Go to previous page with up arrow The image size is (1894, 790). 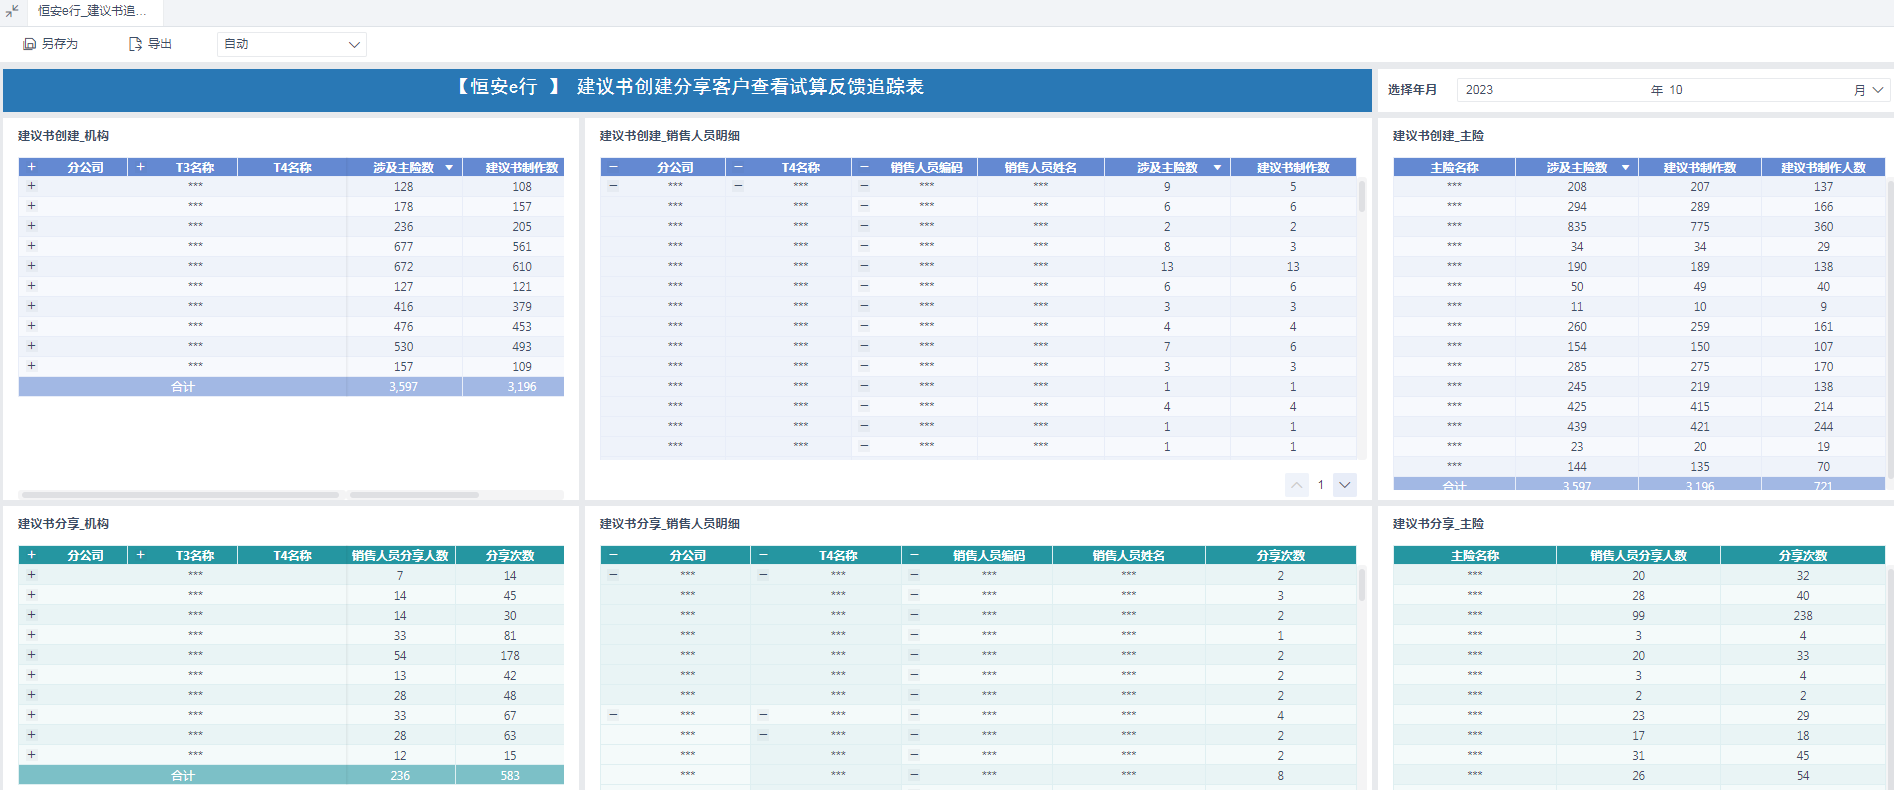[x=1297, y=485]
